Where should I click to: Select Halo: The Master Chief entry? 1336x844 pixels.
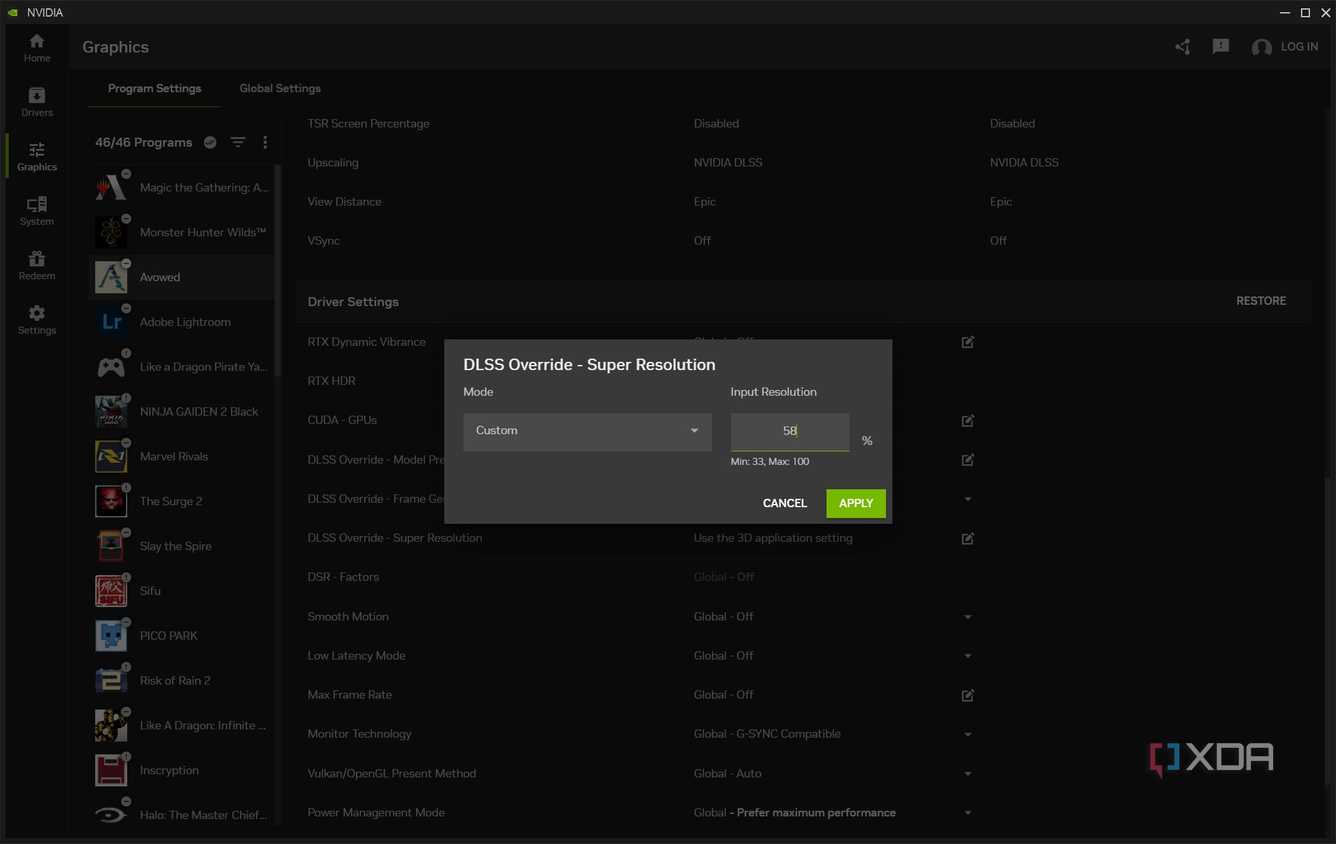[x=181, y=815]
